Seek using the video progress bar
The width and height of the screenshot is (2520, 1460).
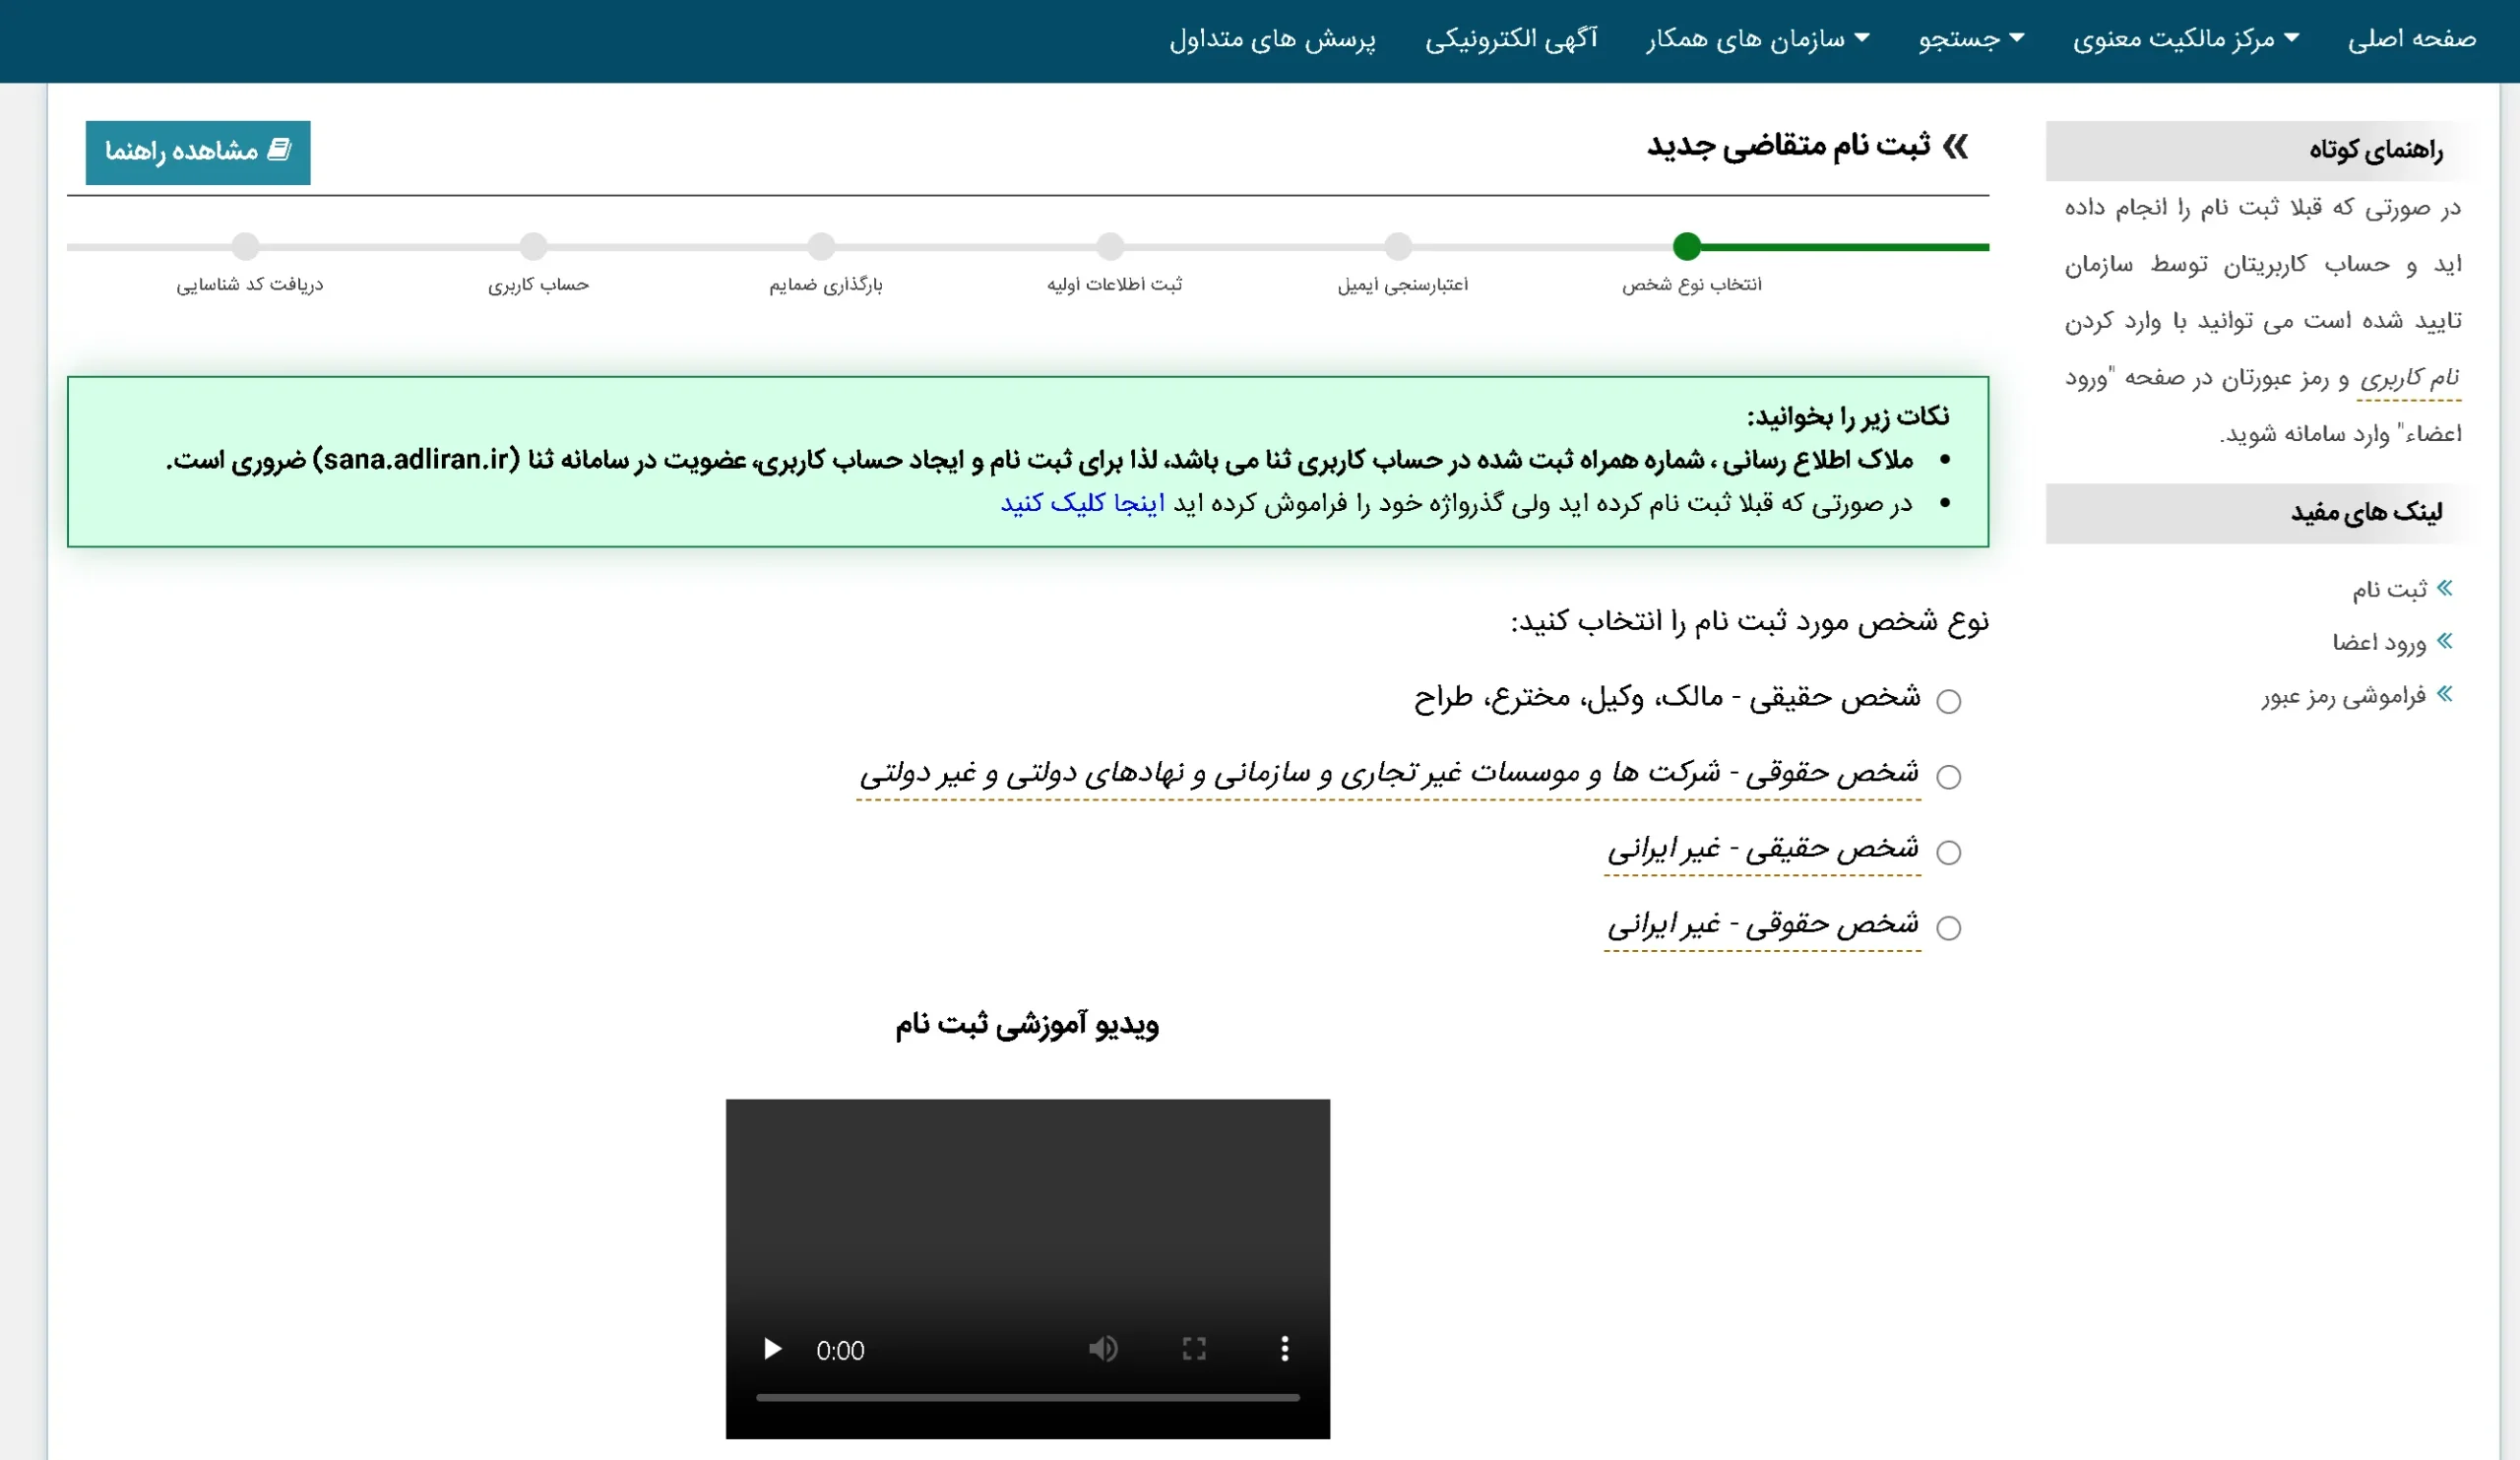[1028, 1397]
